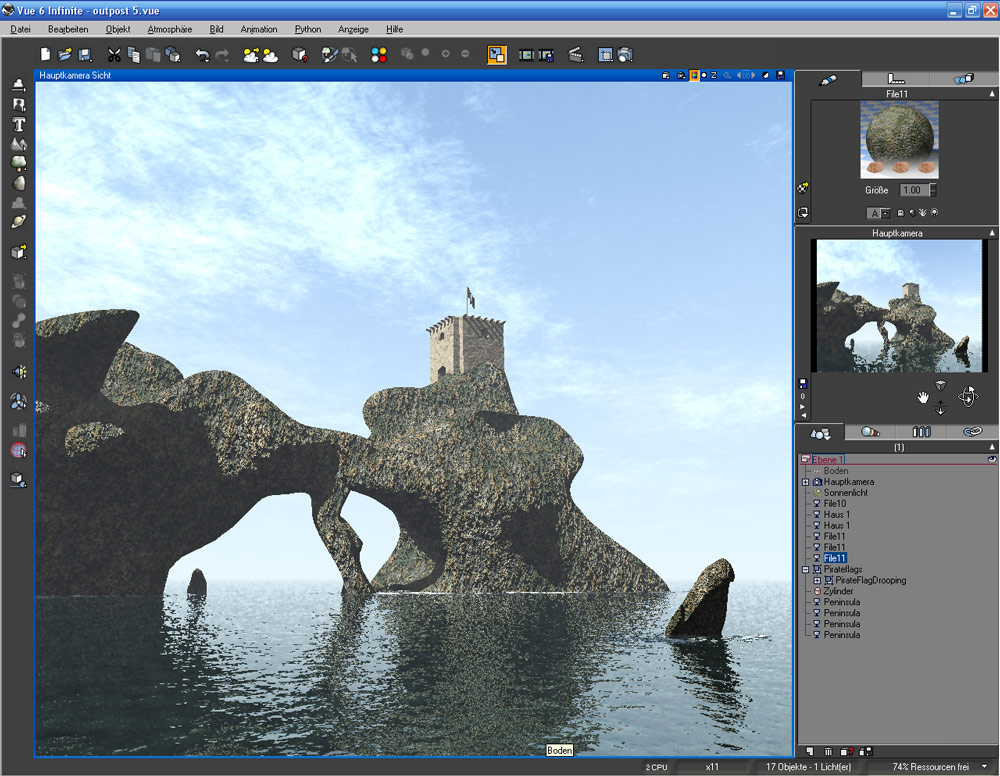
Task: Expand the PirateFlagDrooping node
Action: pyautogui.click(x=816, y=580)
